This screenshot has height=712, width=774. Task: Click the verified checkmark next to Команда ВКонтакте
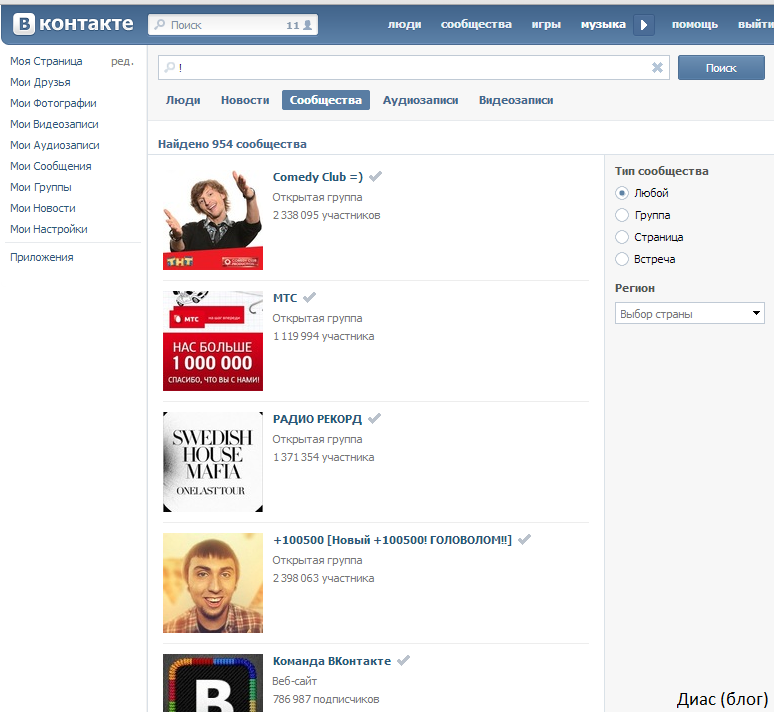click(404, 660)
